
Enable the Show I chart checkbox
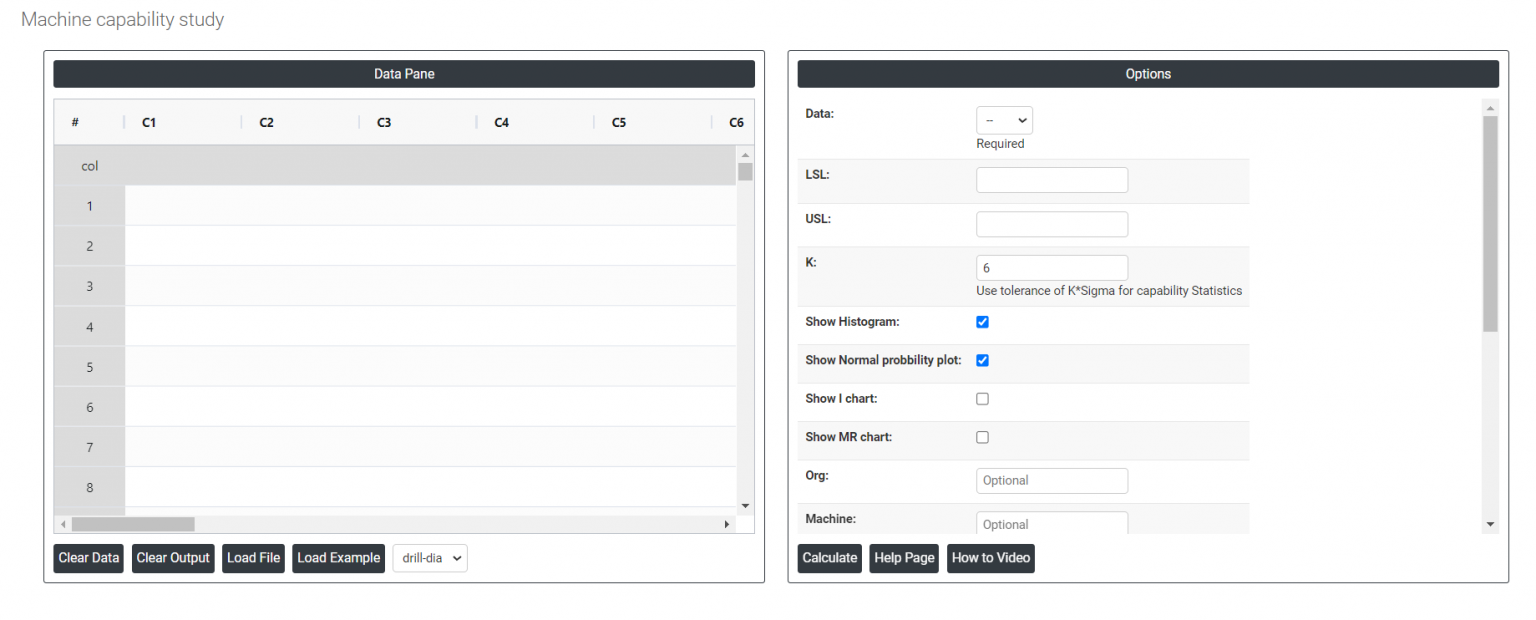[982, 399]
